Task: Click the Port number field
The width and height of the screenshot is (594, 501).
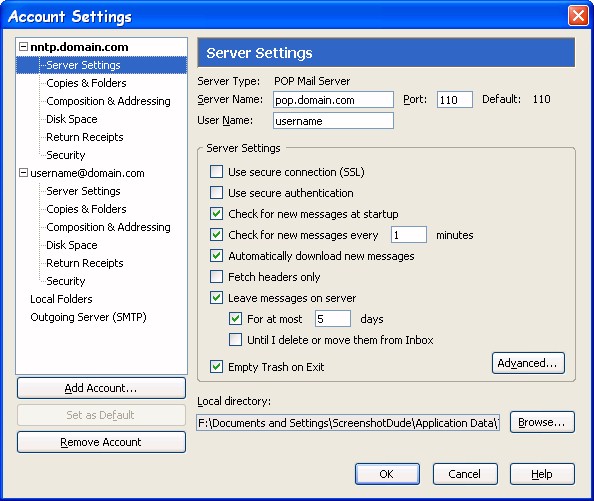Action: point(455,100)
